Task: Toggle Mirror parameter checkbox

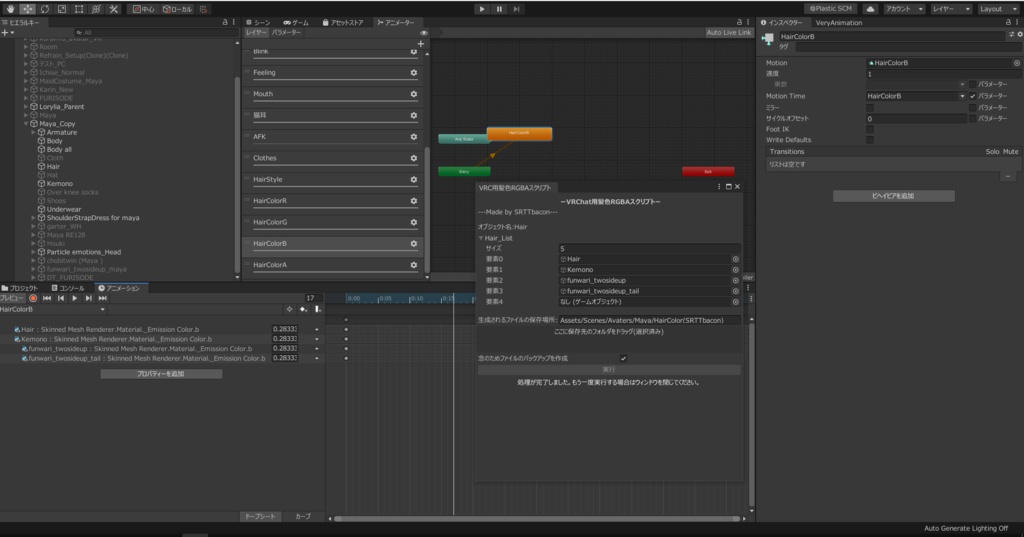Action: tap(972, 108)
